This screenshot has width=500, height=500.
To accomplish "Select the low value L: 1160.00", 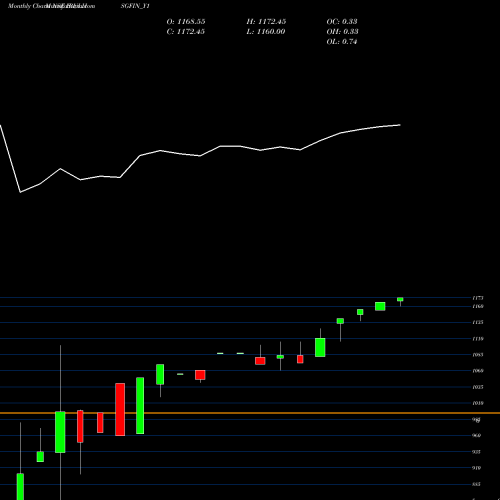I will click(x=266, y=31).
